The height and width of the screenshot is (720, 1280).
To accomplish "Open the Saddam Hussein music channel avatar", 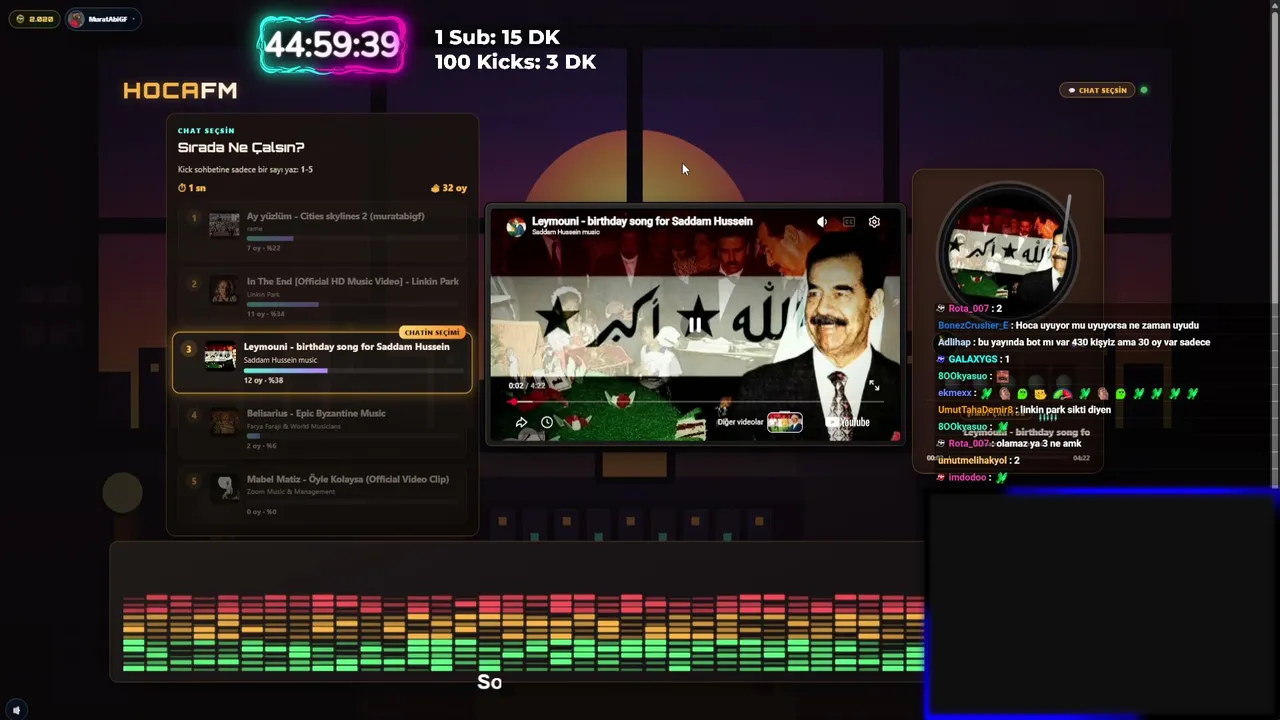I will (x=516, y=226).
